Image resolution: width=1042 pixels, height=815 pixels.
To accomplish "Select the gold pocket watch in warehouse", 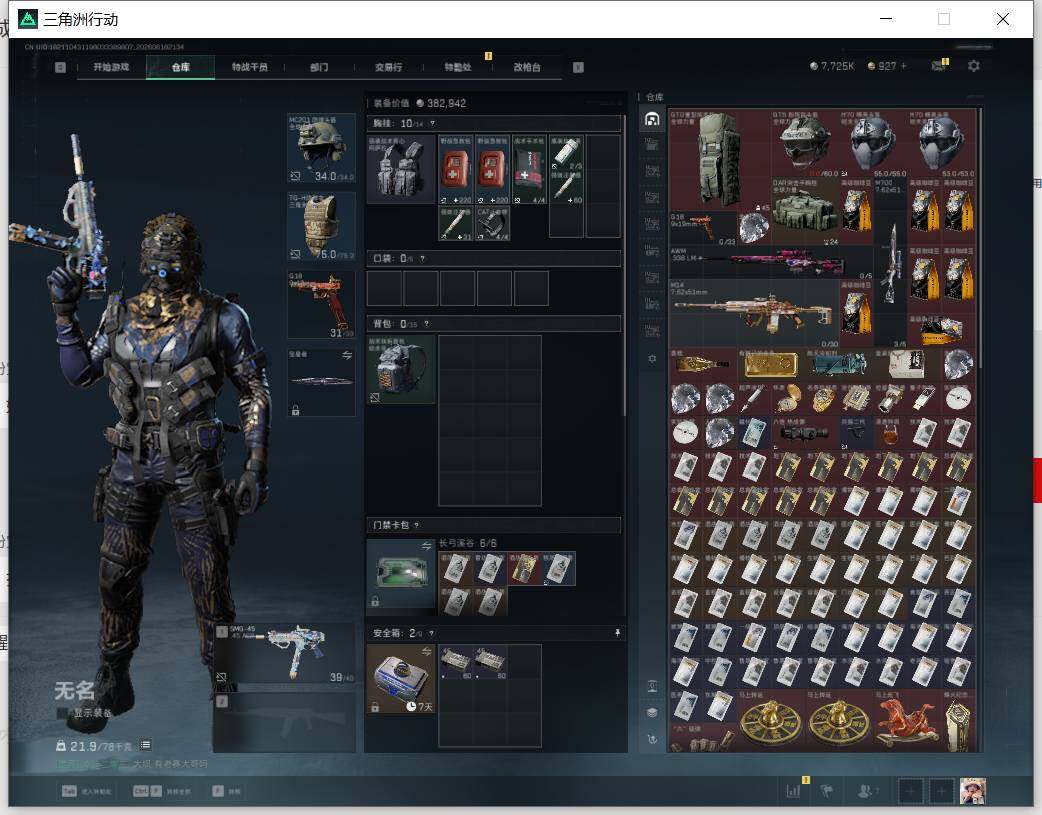I will pos(788,399).
